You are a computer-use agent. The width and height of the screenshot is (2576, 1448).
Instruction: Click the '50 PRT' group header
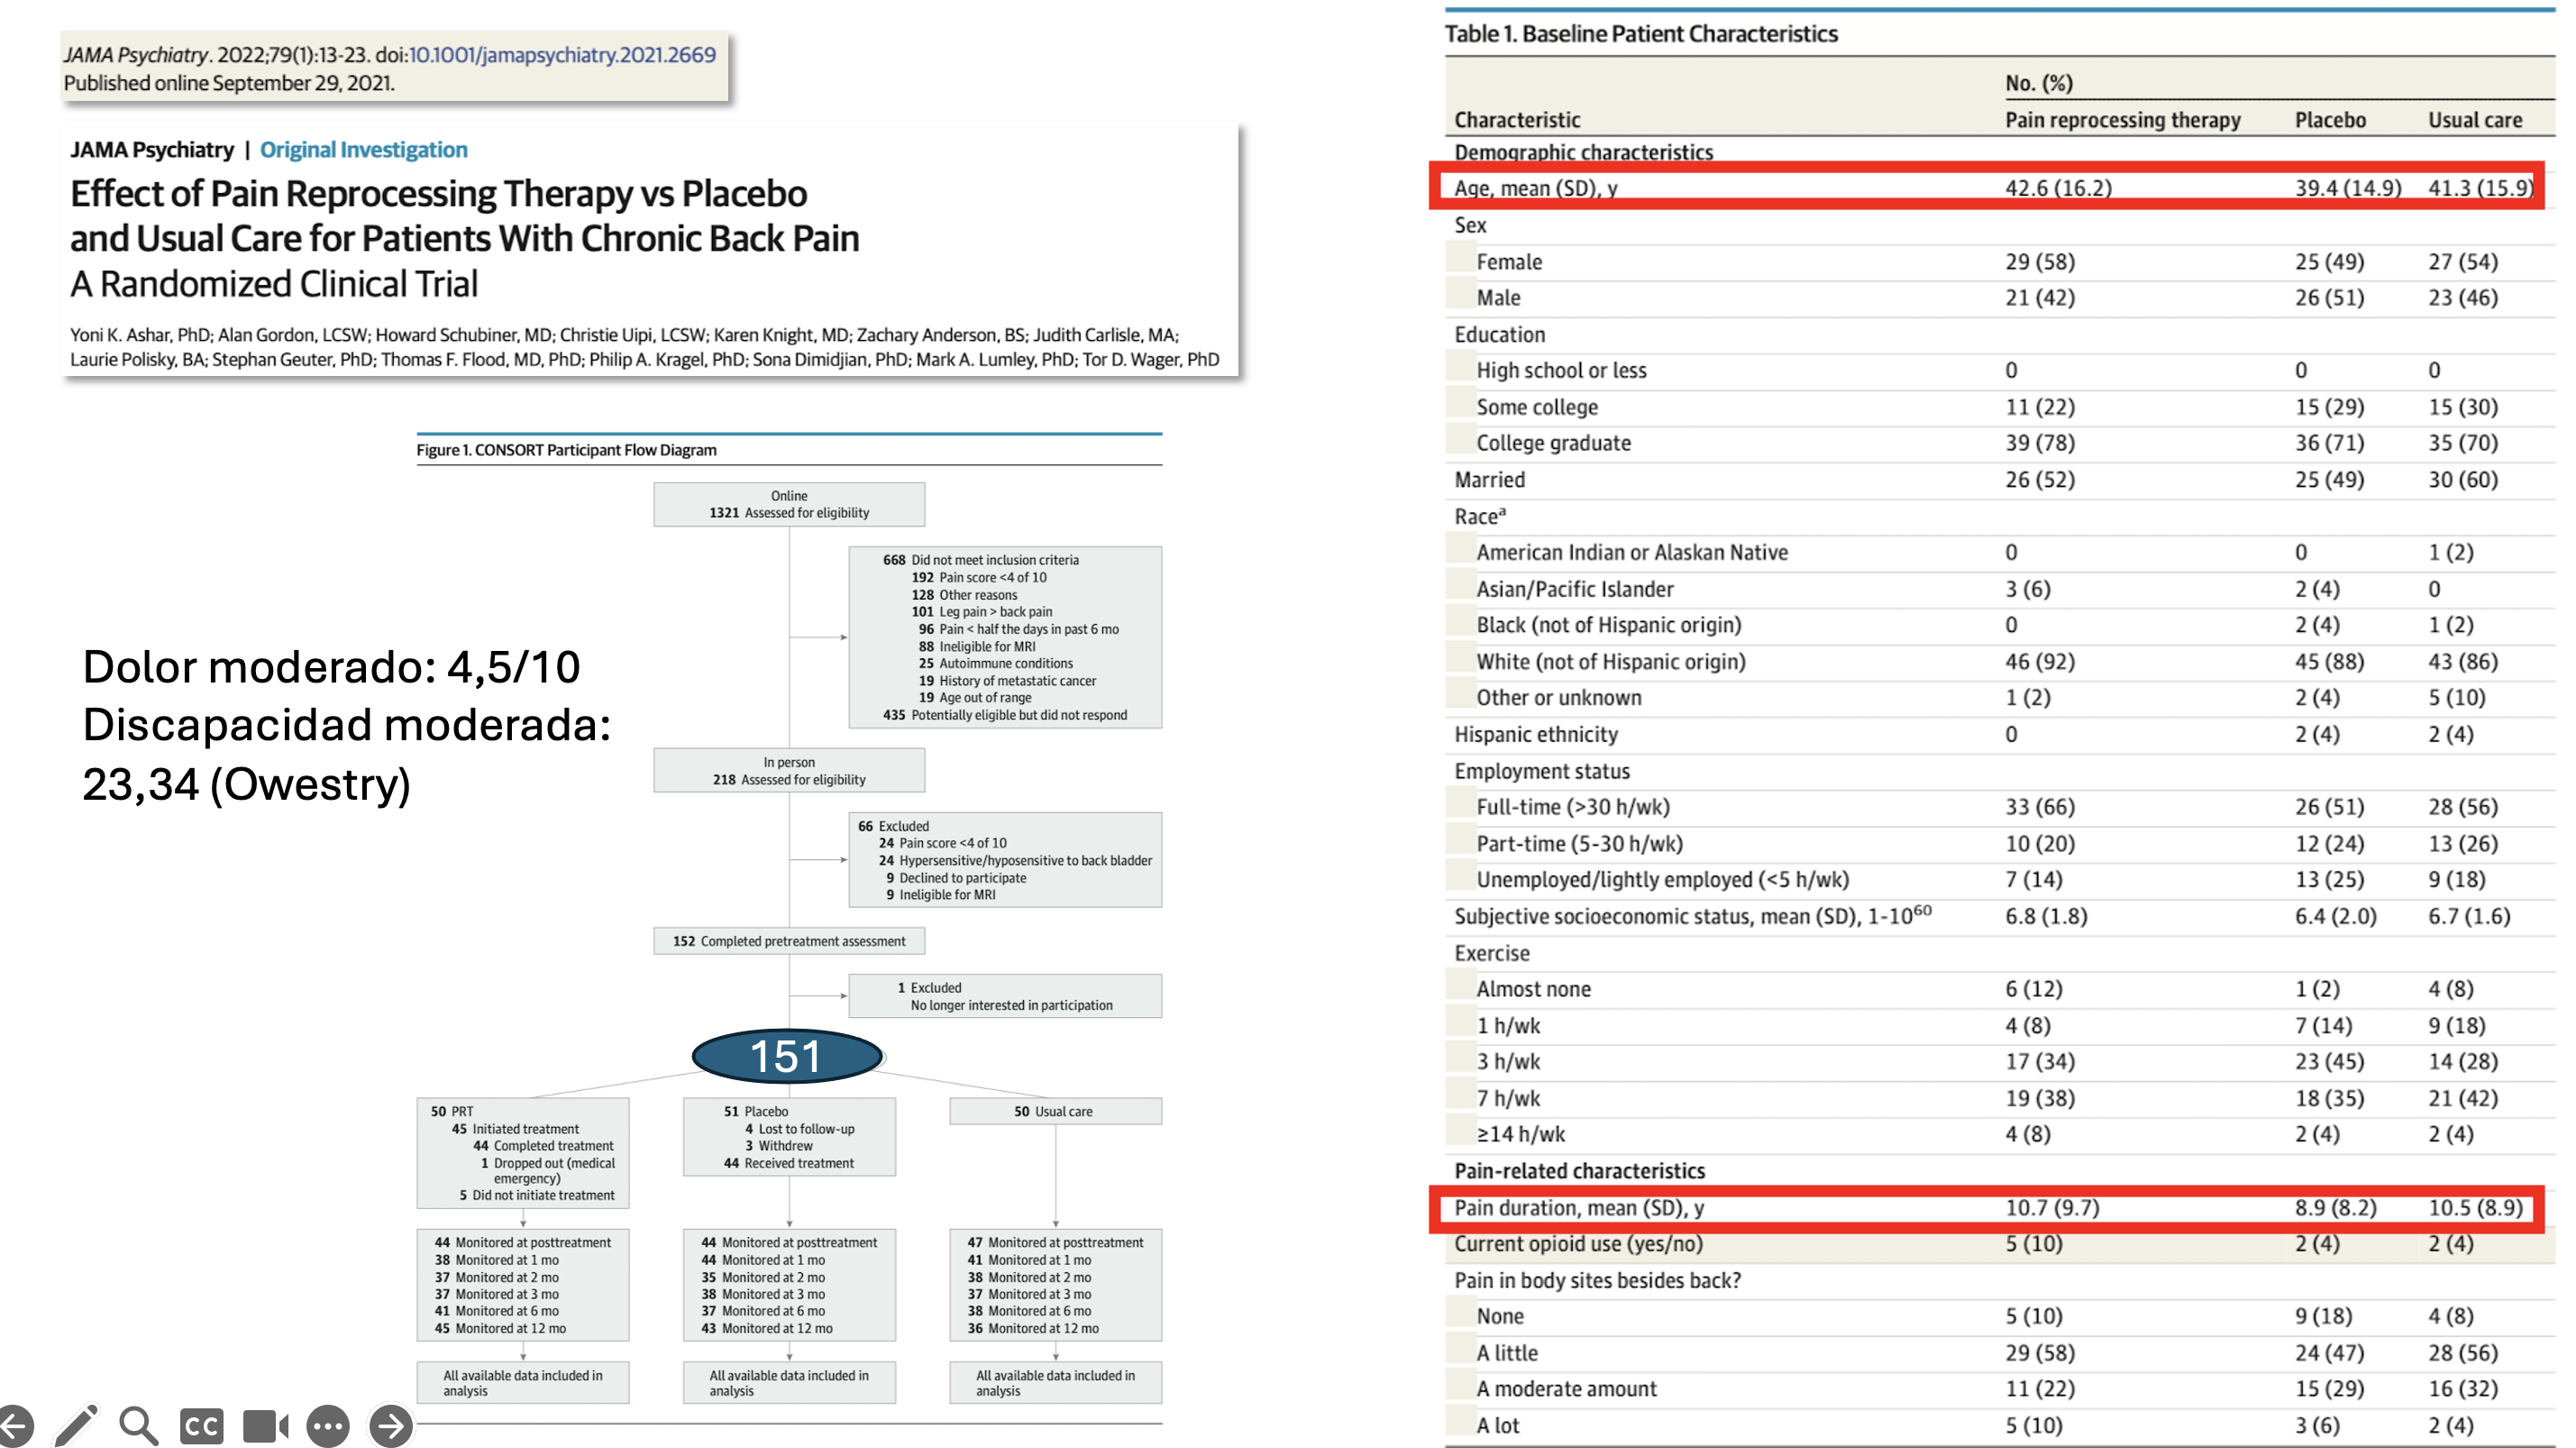[x=452, y=1111]
